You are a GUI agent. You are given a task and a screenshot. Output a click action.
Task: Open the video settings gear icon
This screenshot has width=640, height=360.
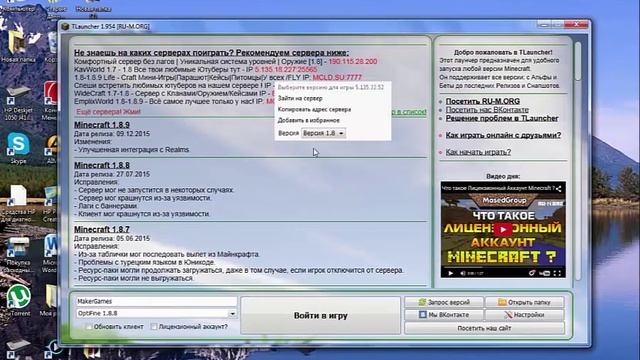click(x=532, y=273)
